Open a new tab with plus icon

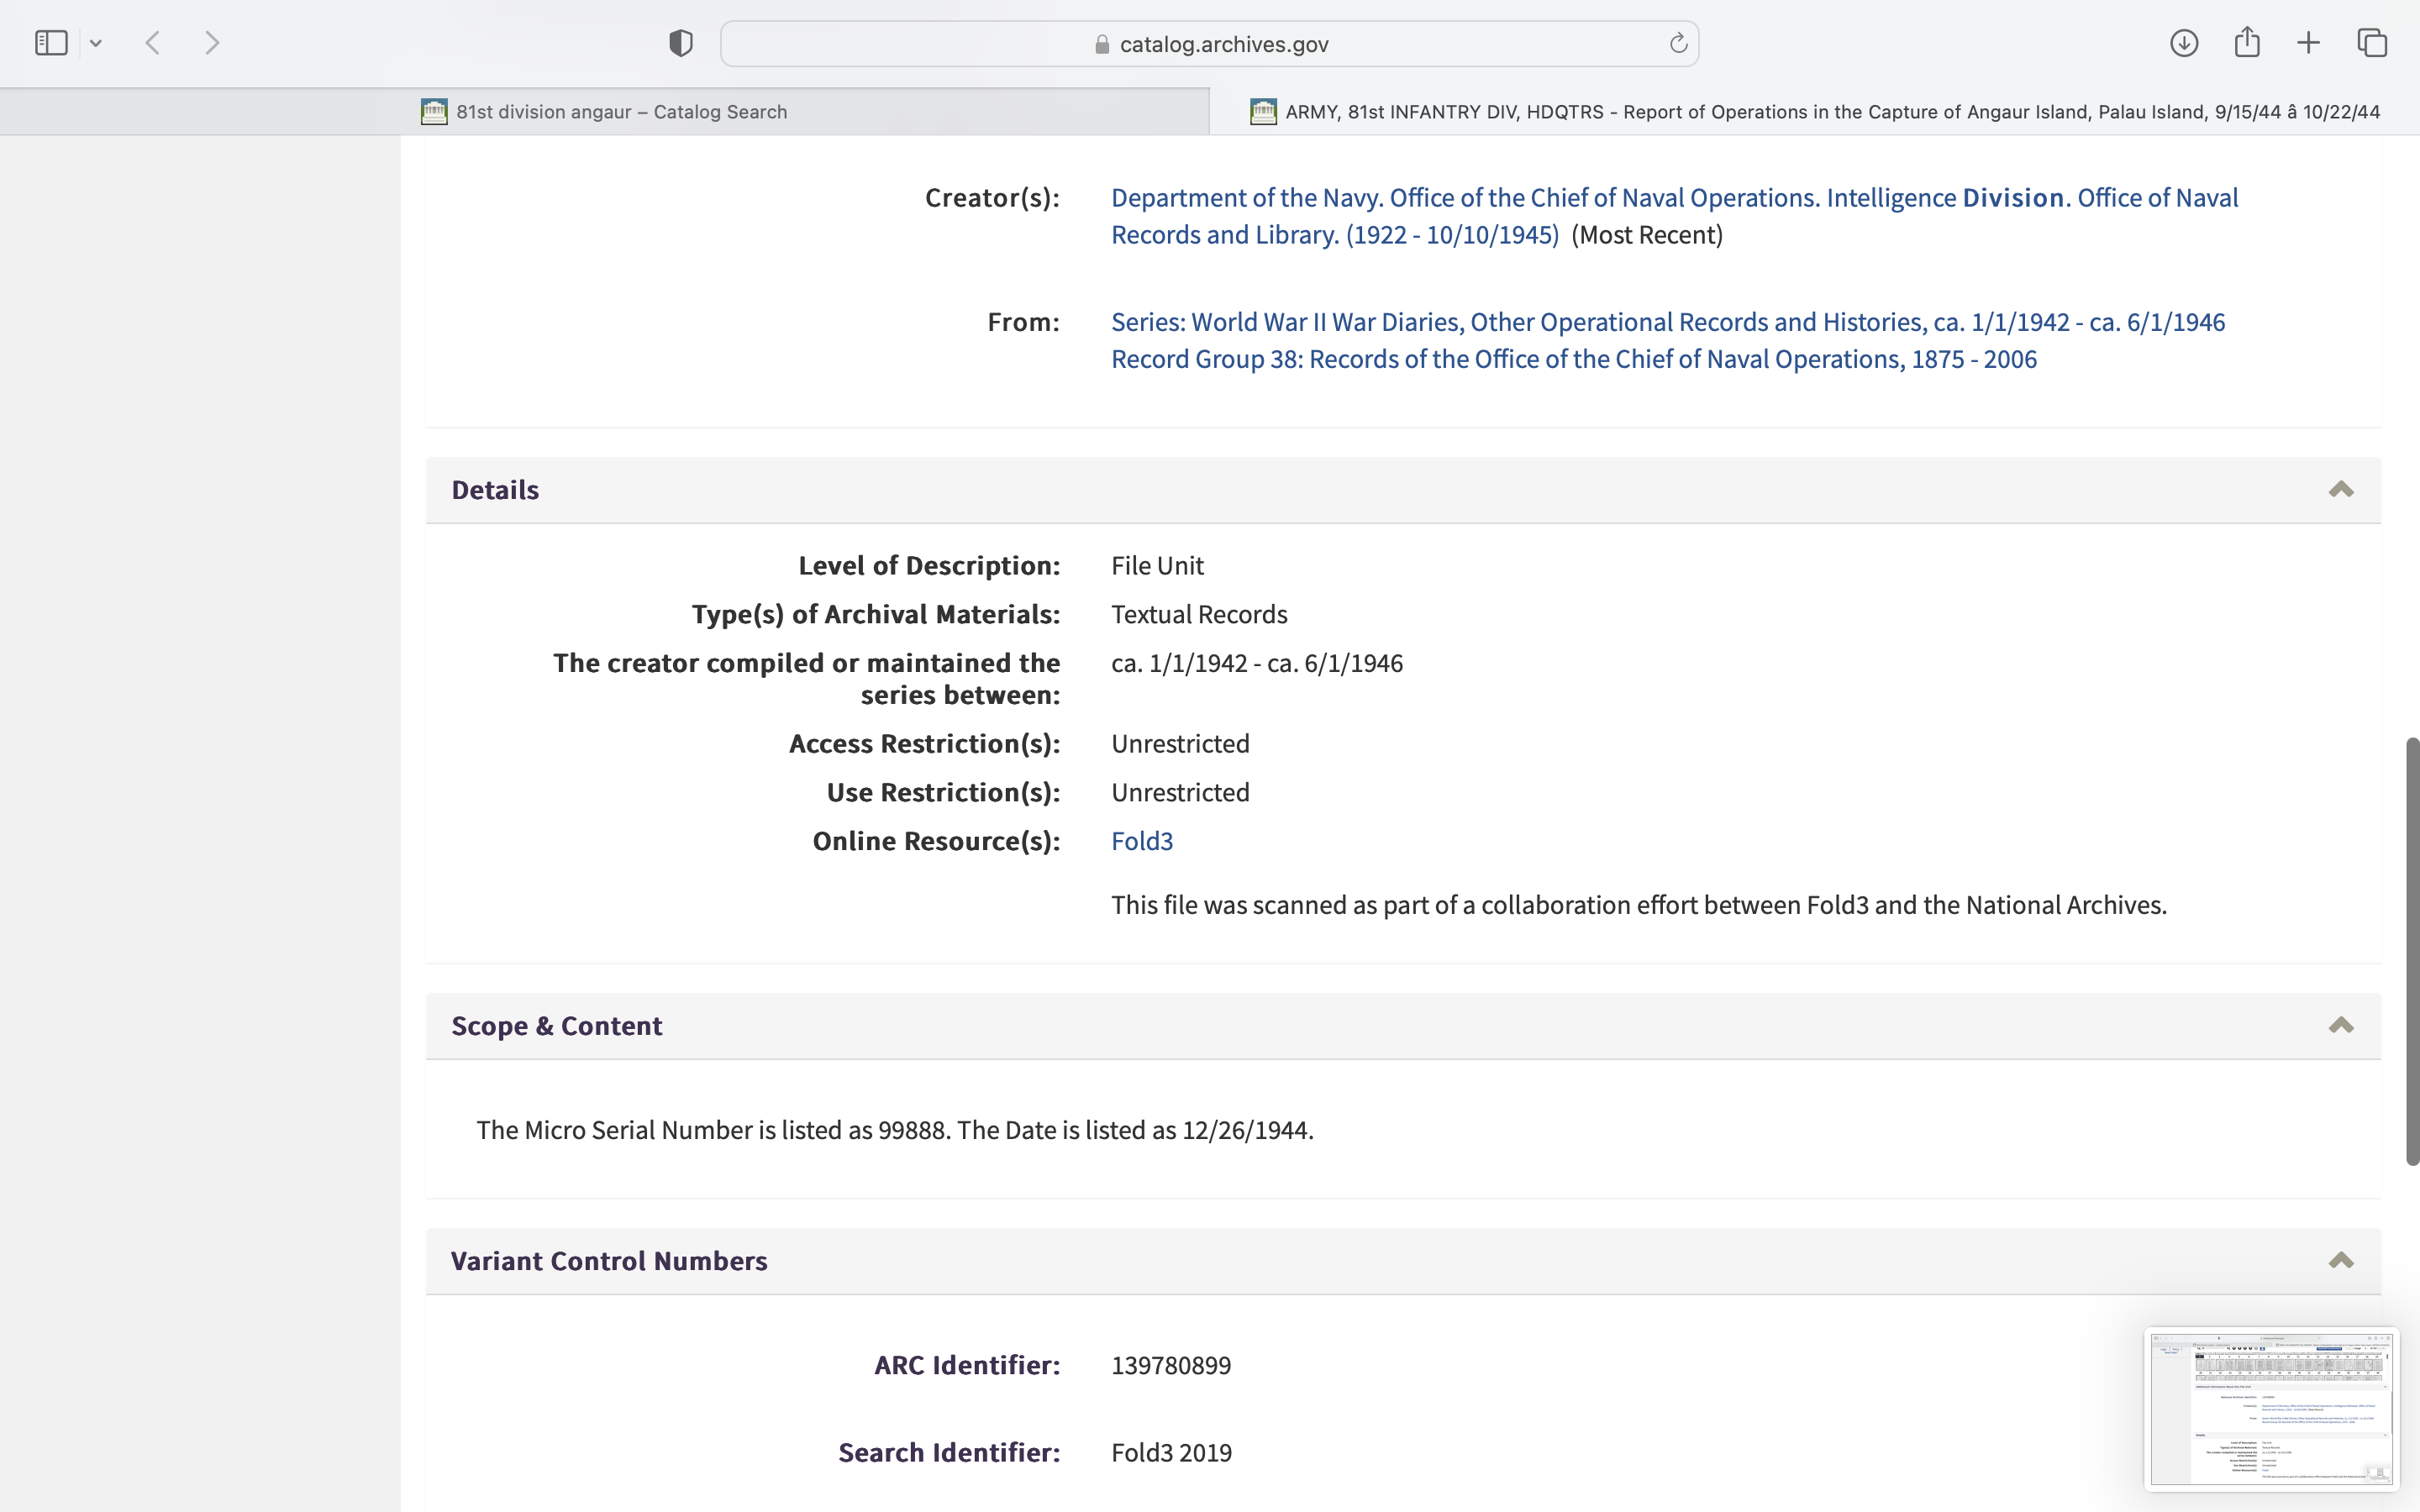(2308, 43)
